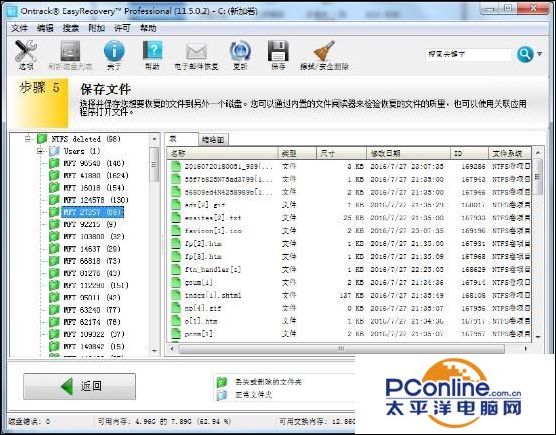Click into the search keyword field

(468, 54)
